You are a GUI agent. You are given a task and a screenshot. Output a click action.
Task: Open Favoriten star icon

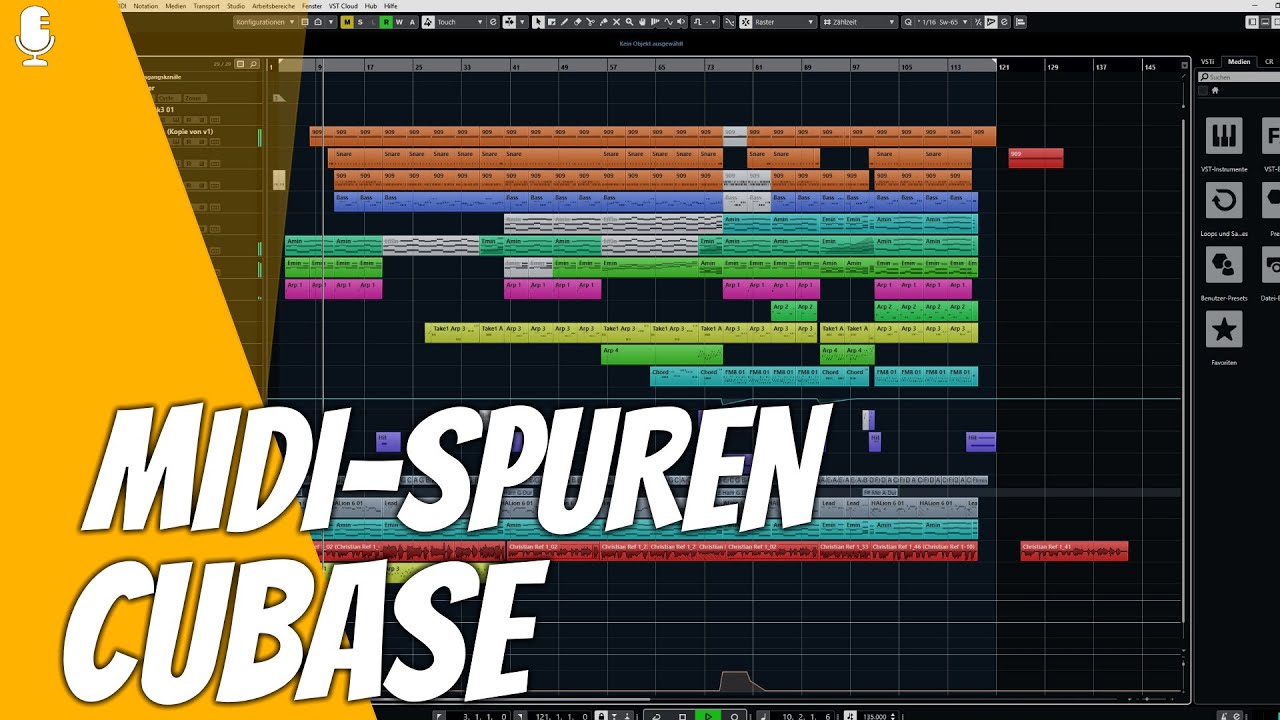pyautogui.click(x=1224, y=330)
